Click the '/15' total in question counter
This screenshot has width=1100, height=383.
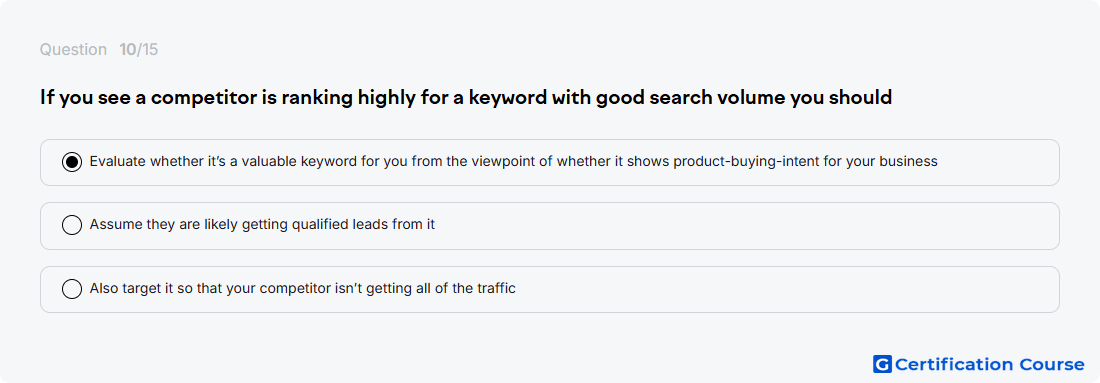(x=147, y=50)
